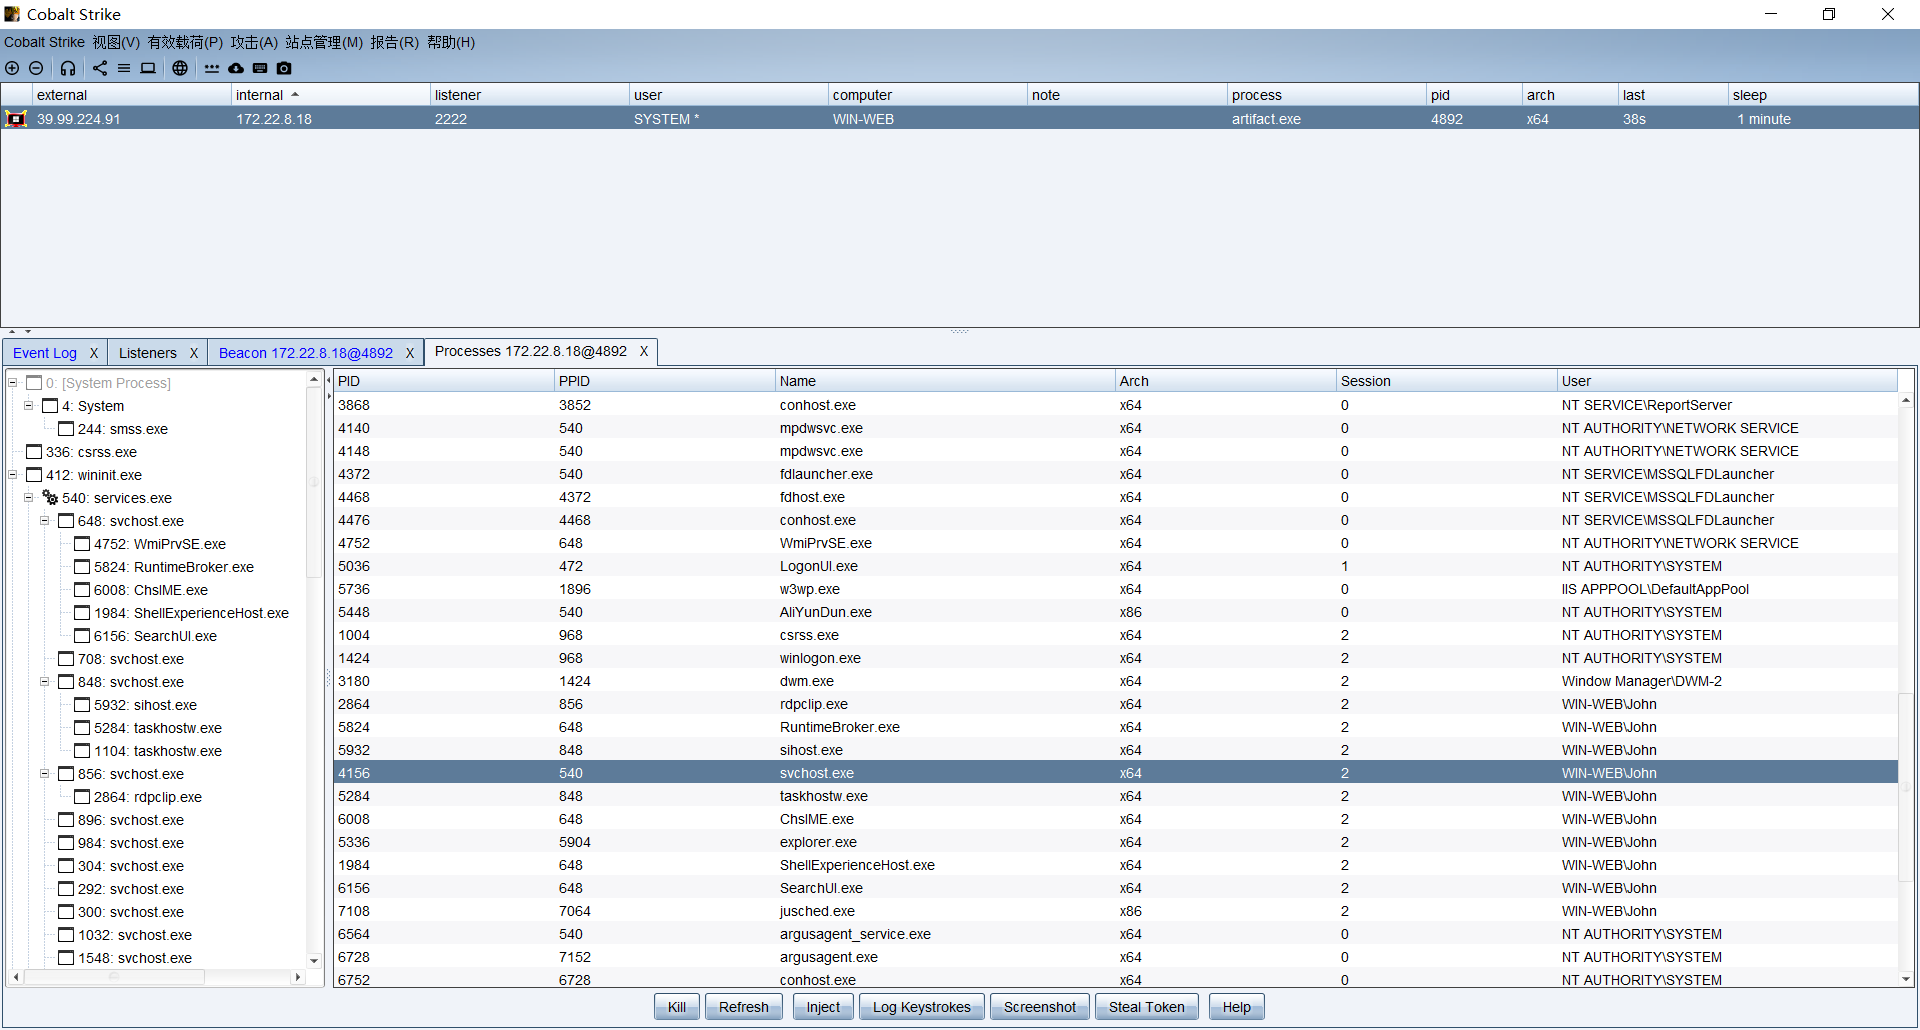Show the pivot graph share icon view

pos(100,68)
